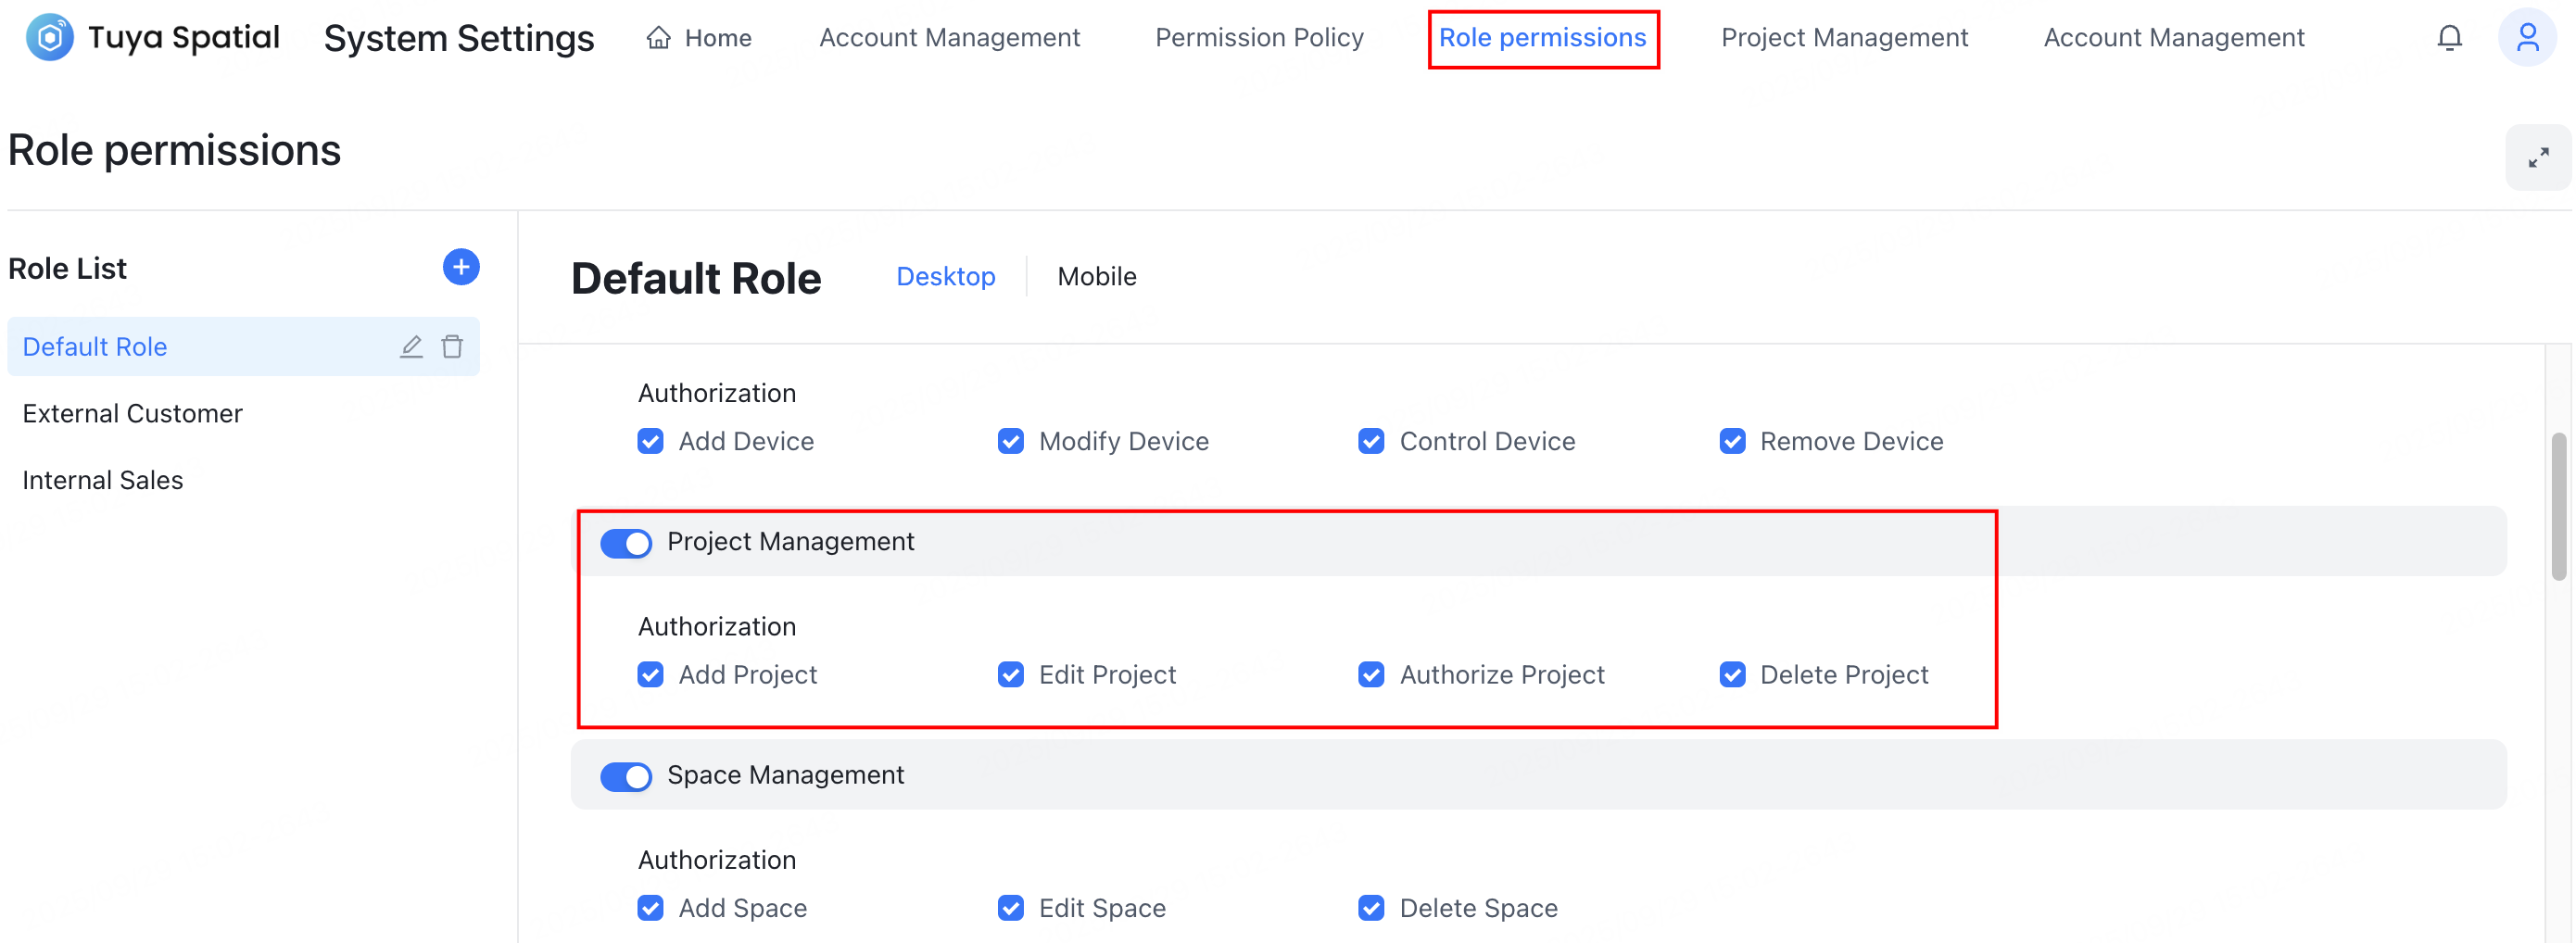Image resolution: width=2576 pixels, height=943 pixels.
Task: Open Home via the house icon
Action: point(658,37)
